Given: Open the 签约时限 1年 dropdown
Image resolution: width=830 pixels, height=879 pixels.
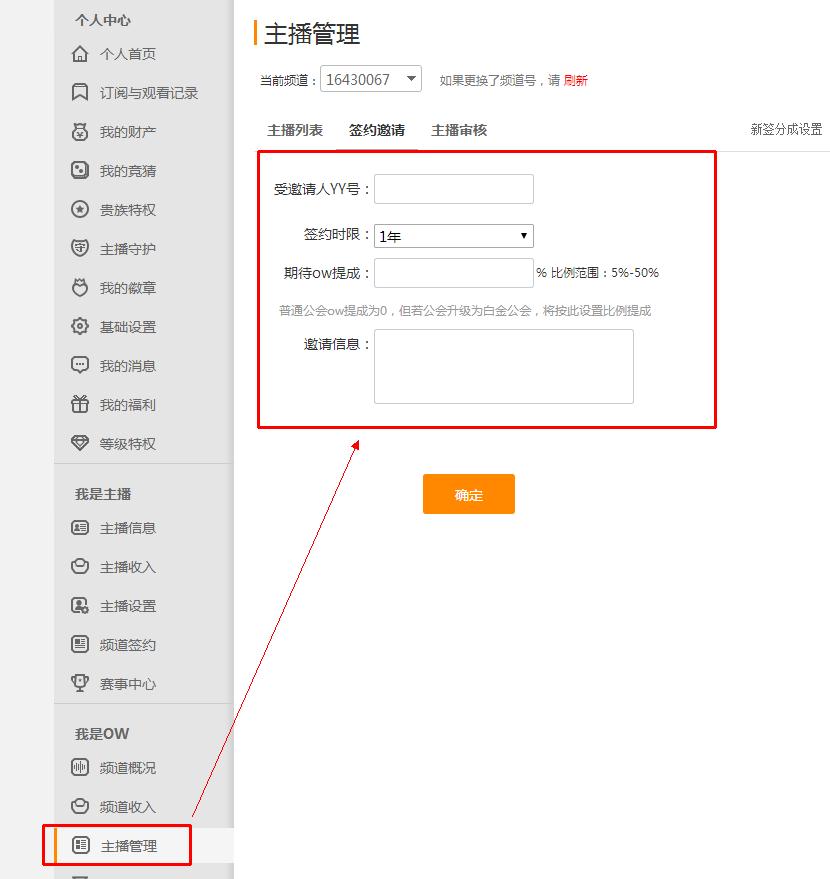Looking at the screenshot, I should [x=454, y=237].
